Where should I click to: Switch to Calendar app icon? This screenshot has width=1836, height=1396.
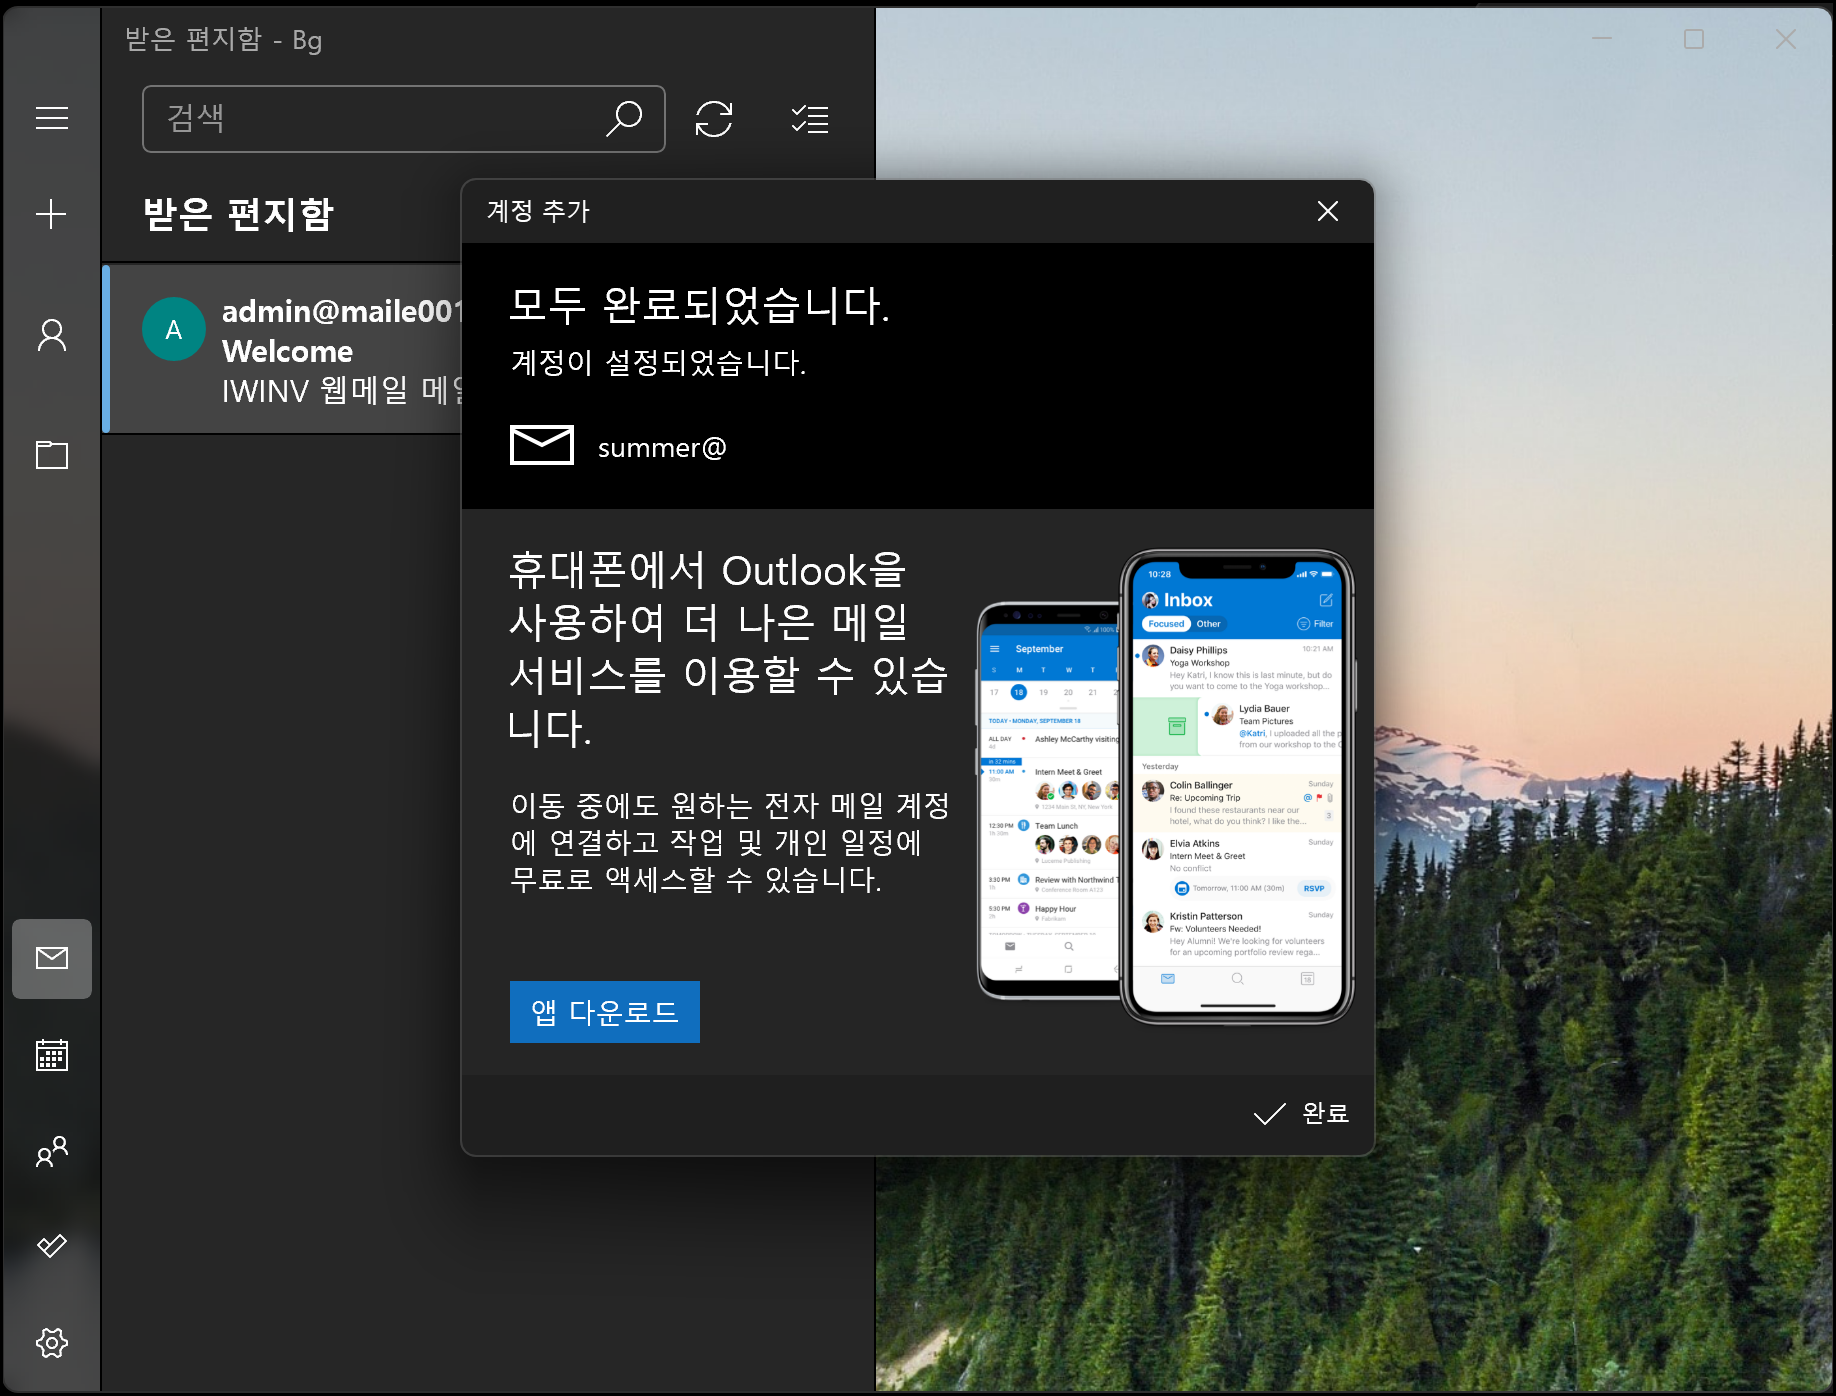coord(52,1055)
